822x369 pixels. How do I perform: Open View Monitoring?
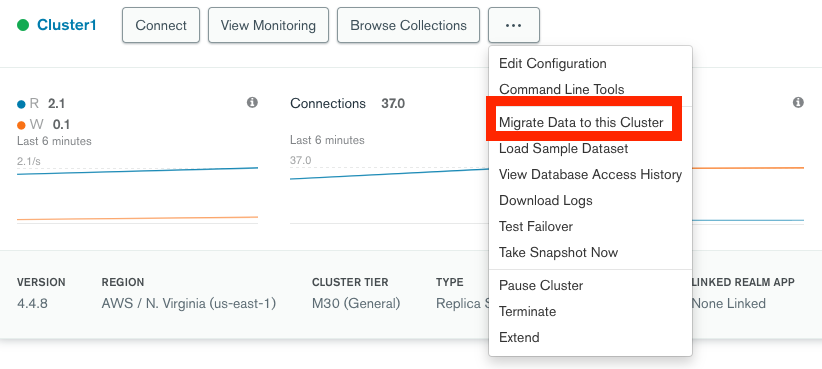click(x=268, y=25)
